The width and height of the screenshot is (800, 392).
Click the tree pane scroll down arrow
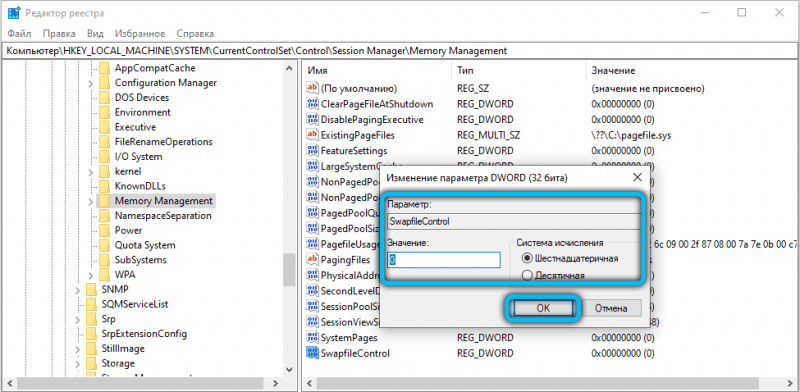coord(289,369)
